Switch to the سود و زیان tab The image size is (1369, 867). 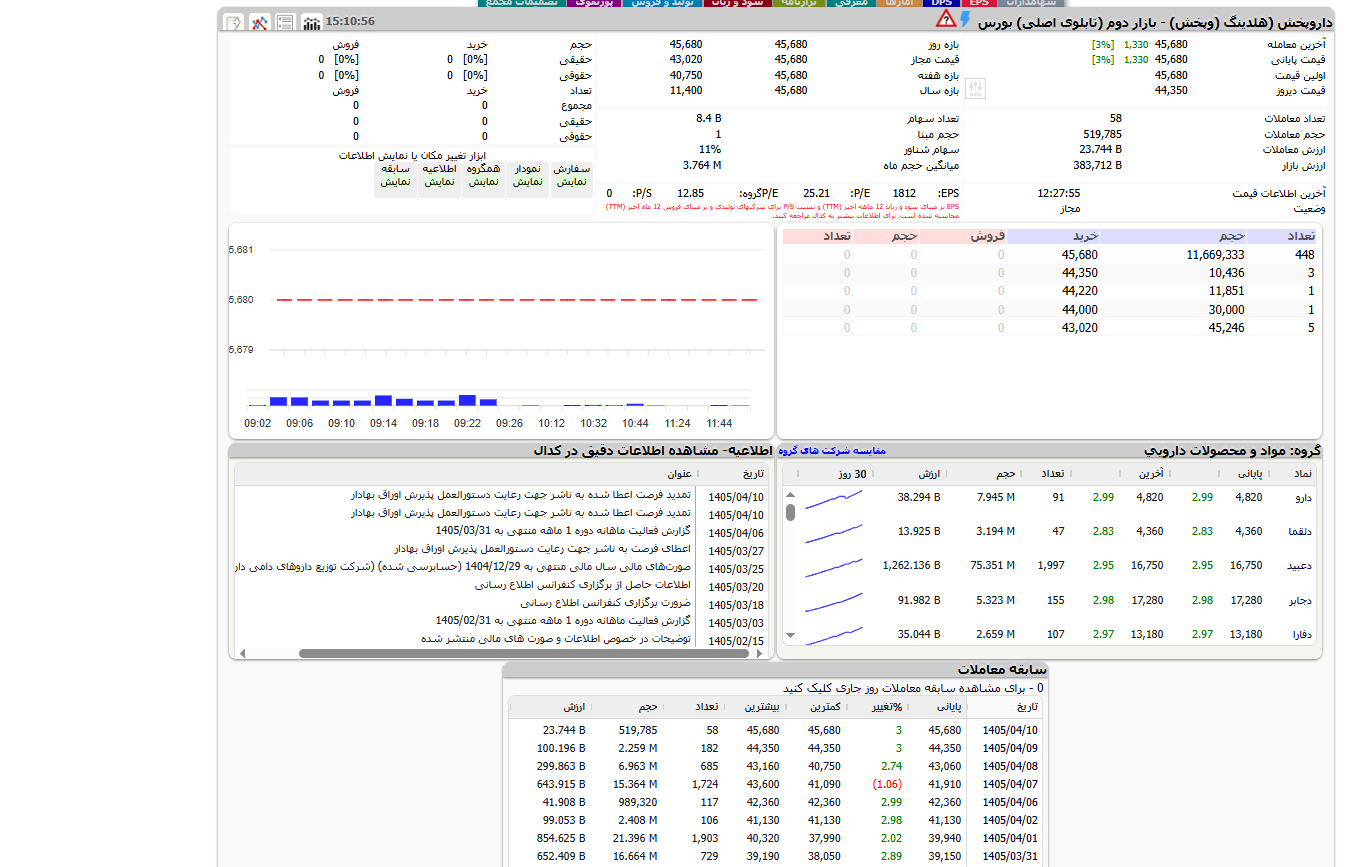(737, 3)
